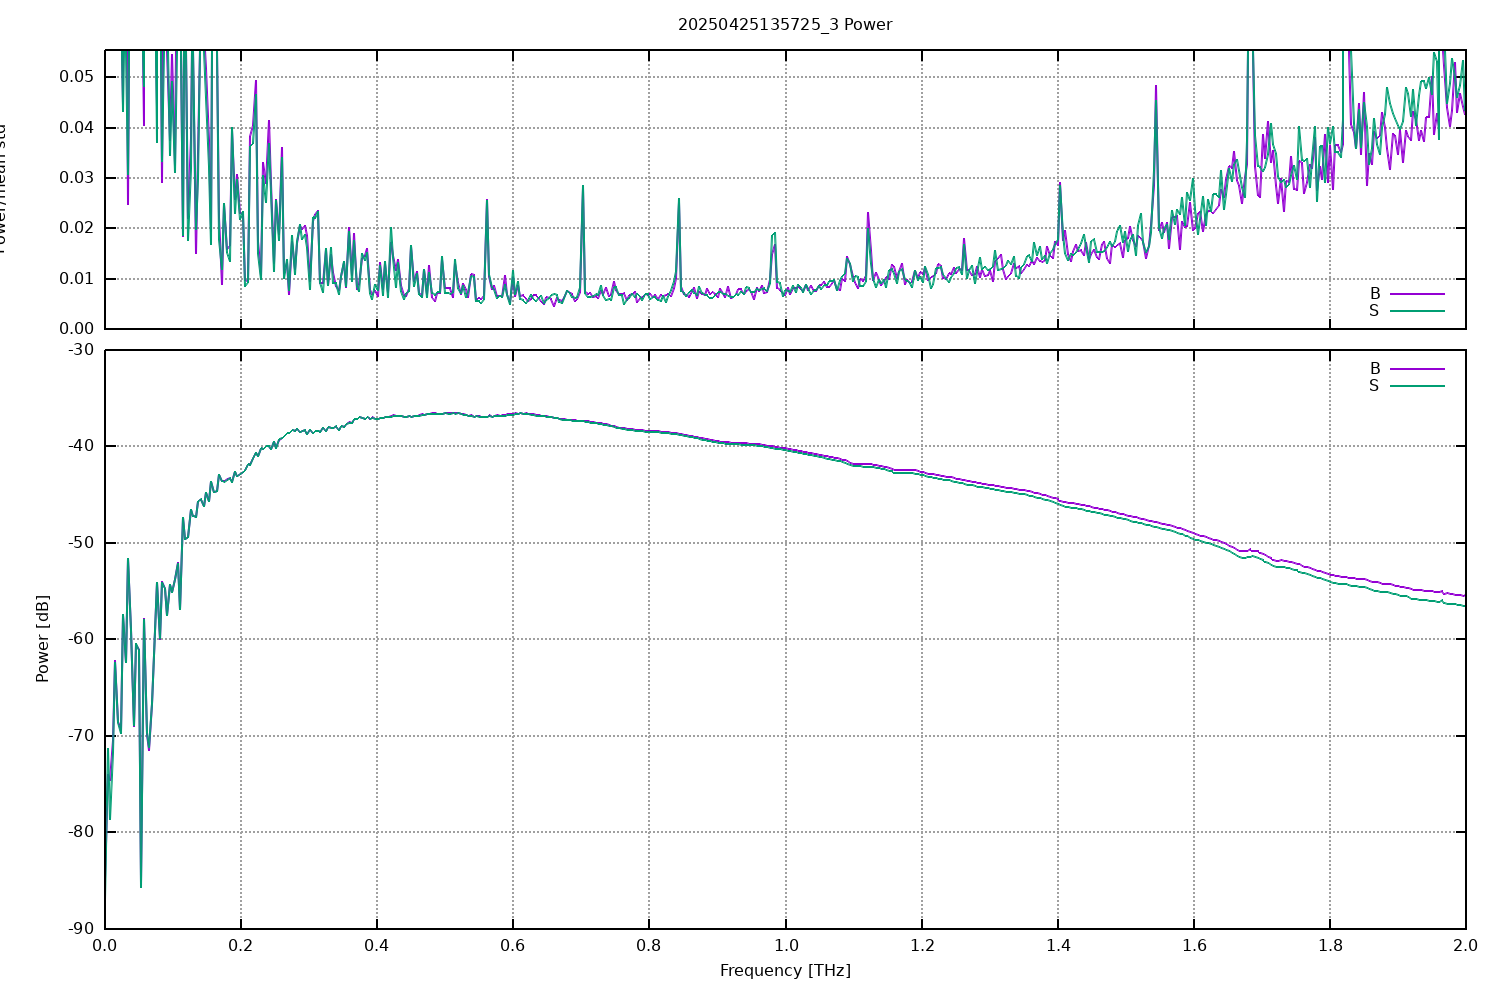Viewport: 1500px width, 1000px height.
Task: Select the S legend label in lower plot
Action: pos(1374,386)
